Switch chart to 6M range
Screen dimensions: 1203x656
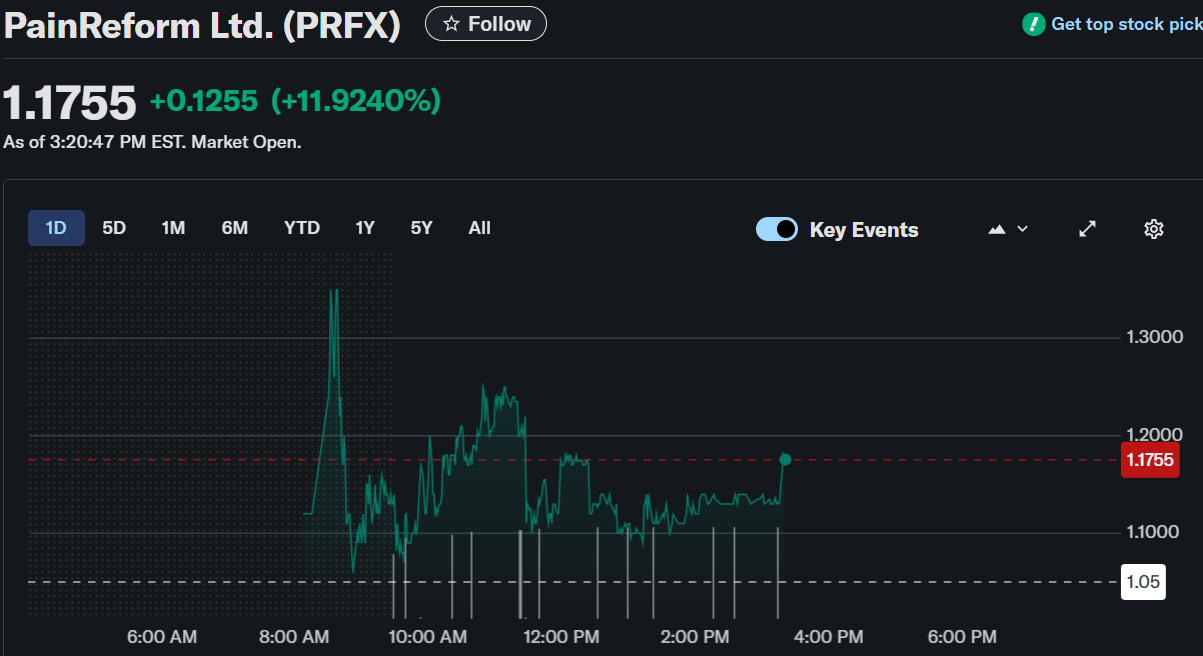tap(235, 228)
